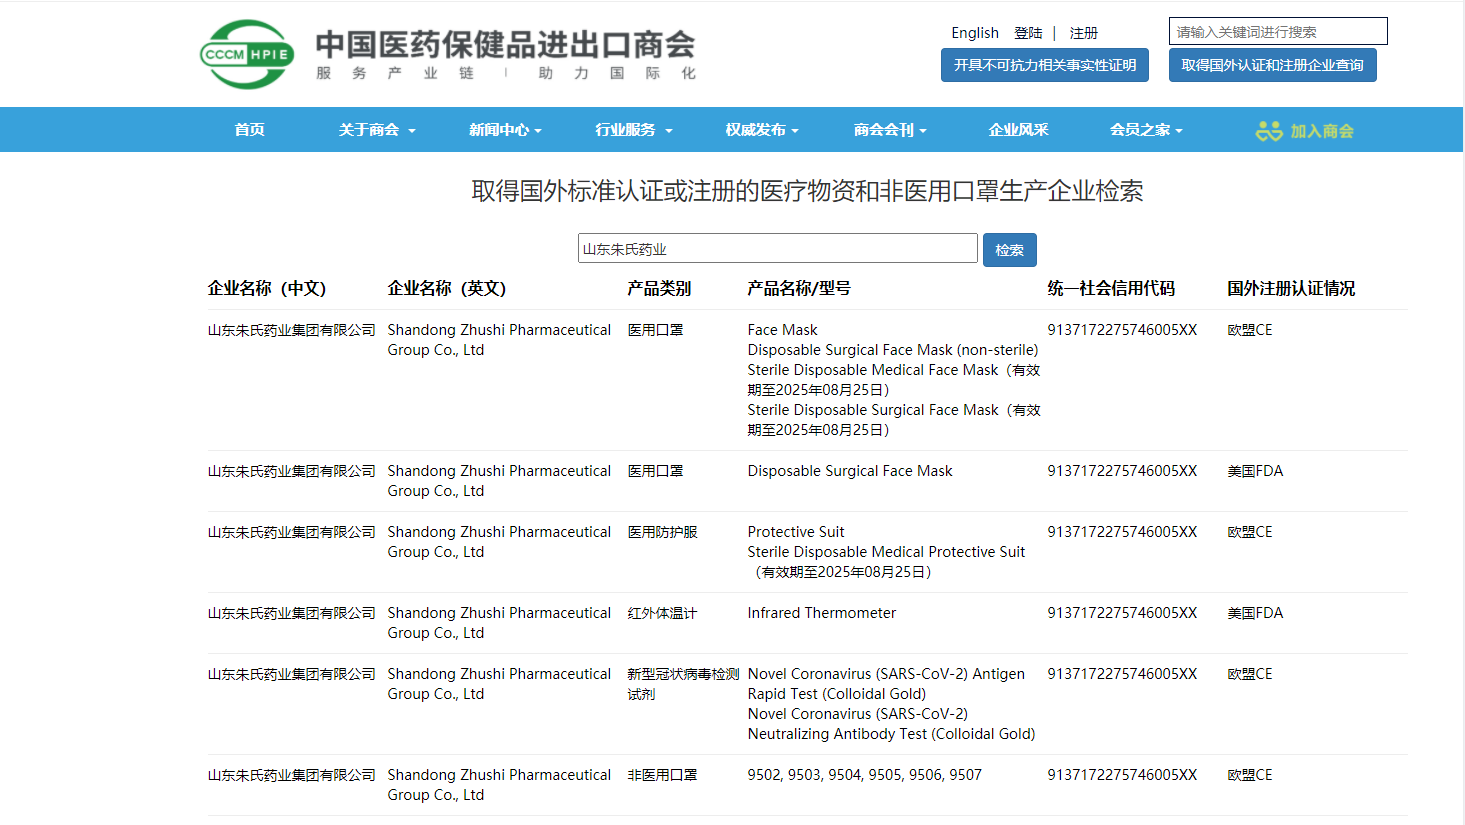The image size is (1465, 825).
Task: Click the page heading 取得国外标准认证或注册的医疗物资
Action: [808, 191]
